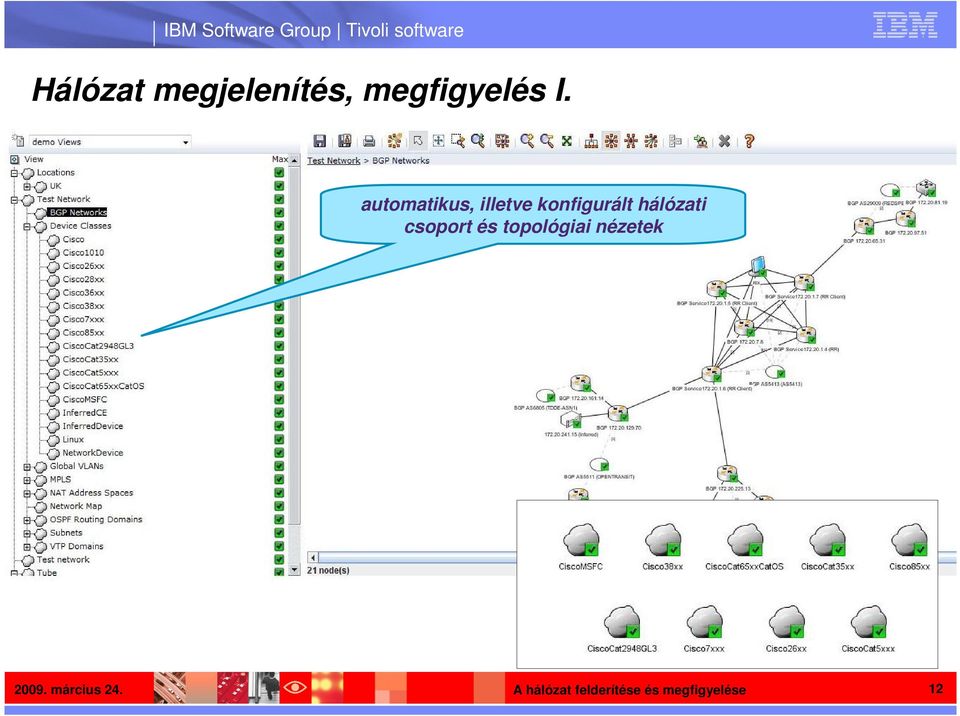The height and width of the screenshot is (716, 960).
Task: Click the Cisco7xxx cloud icon in lower panel
Action: 704,622
